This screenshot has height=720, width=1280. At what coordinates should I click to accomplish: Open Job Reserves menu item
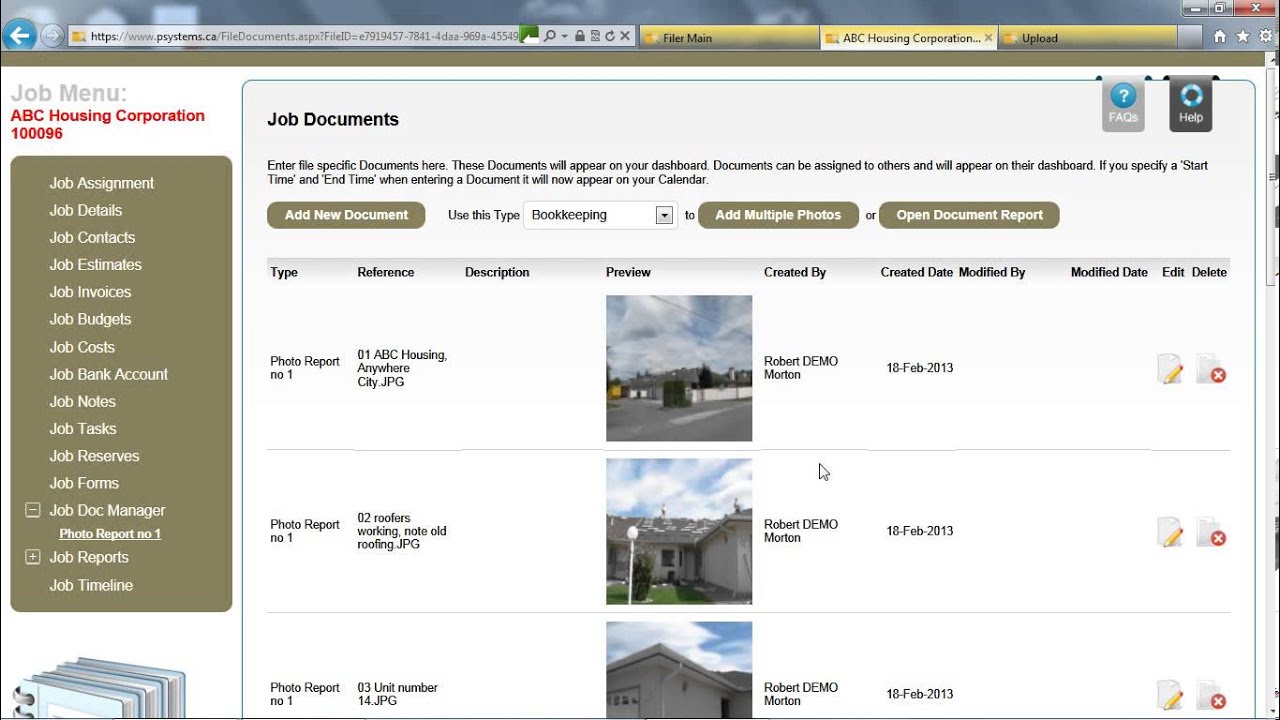click(95, 456)
